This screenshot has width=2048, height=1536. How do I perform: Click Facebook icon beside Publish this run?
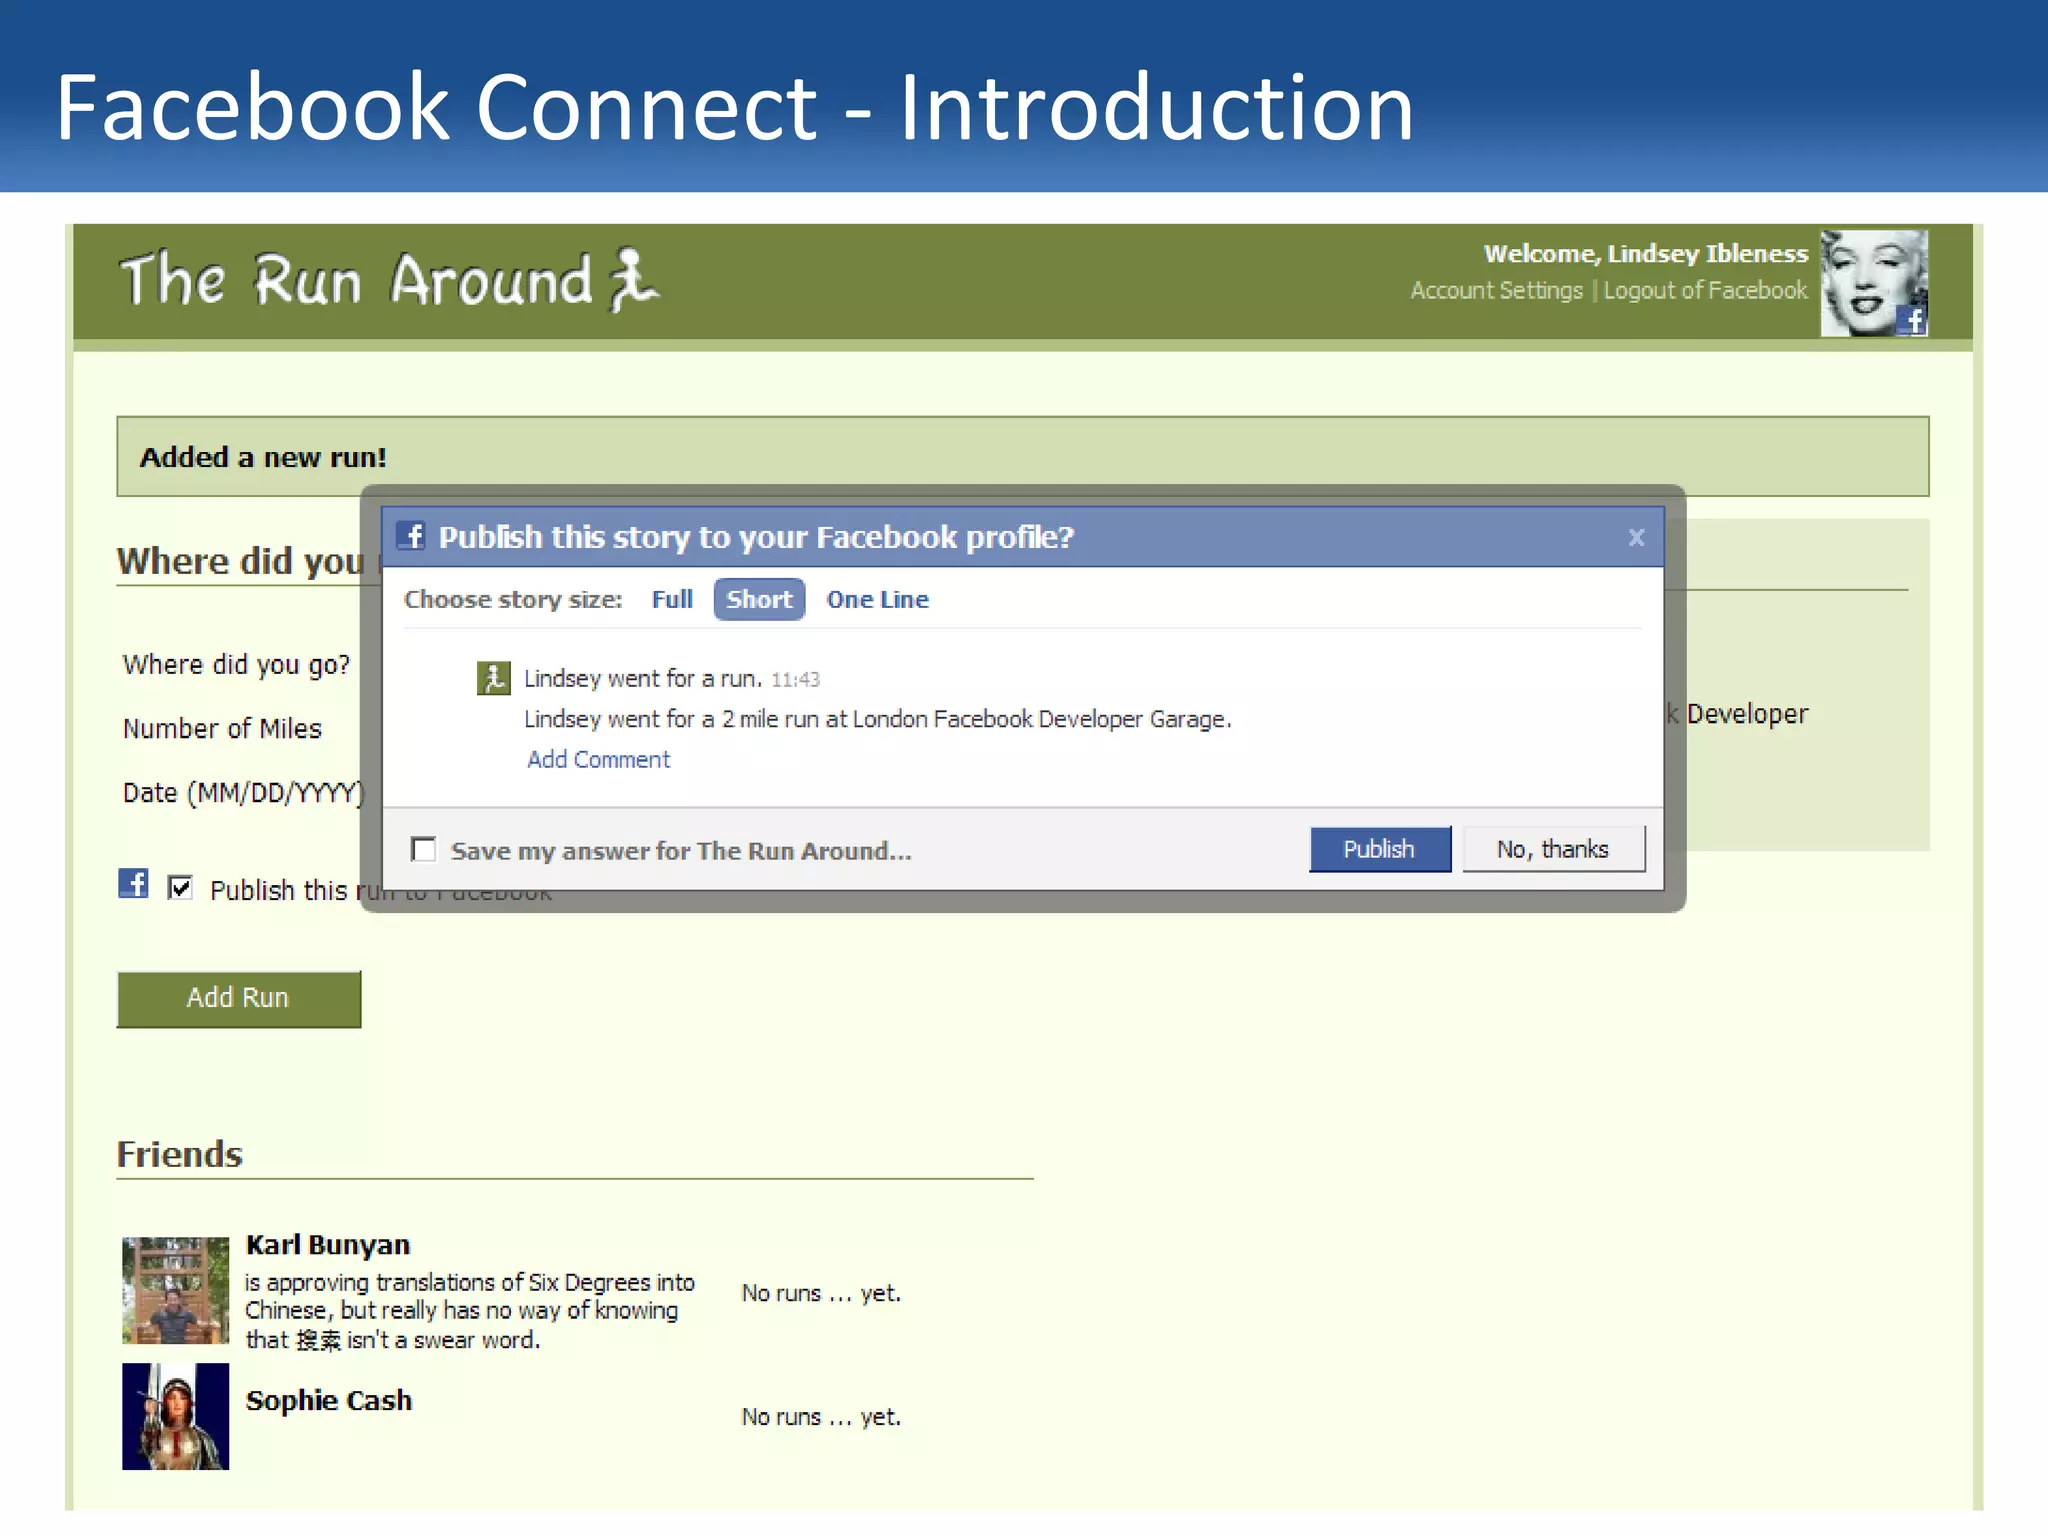[x=134, y=883]
